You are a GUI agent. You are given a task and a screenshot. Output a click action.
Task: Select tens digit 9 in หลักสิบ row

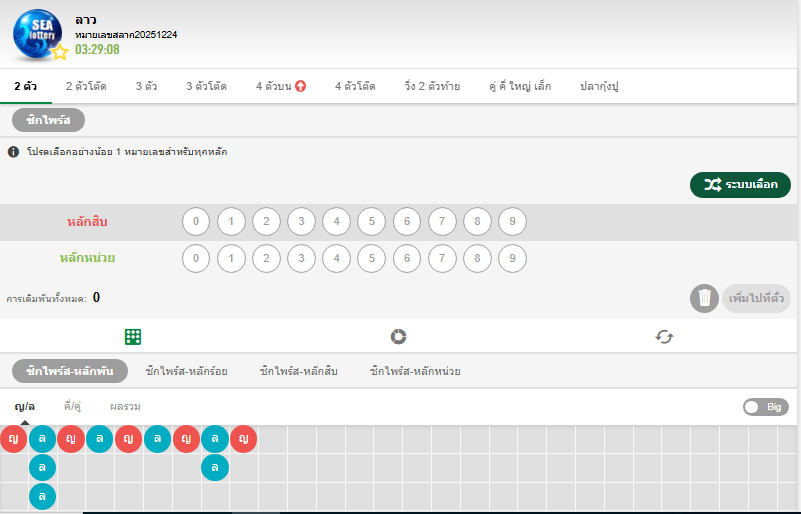[512, 221]
